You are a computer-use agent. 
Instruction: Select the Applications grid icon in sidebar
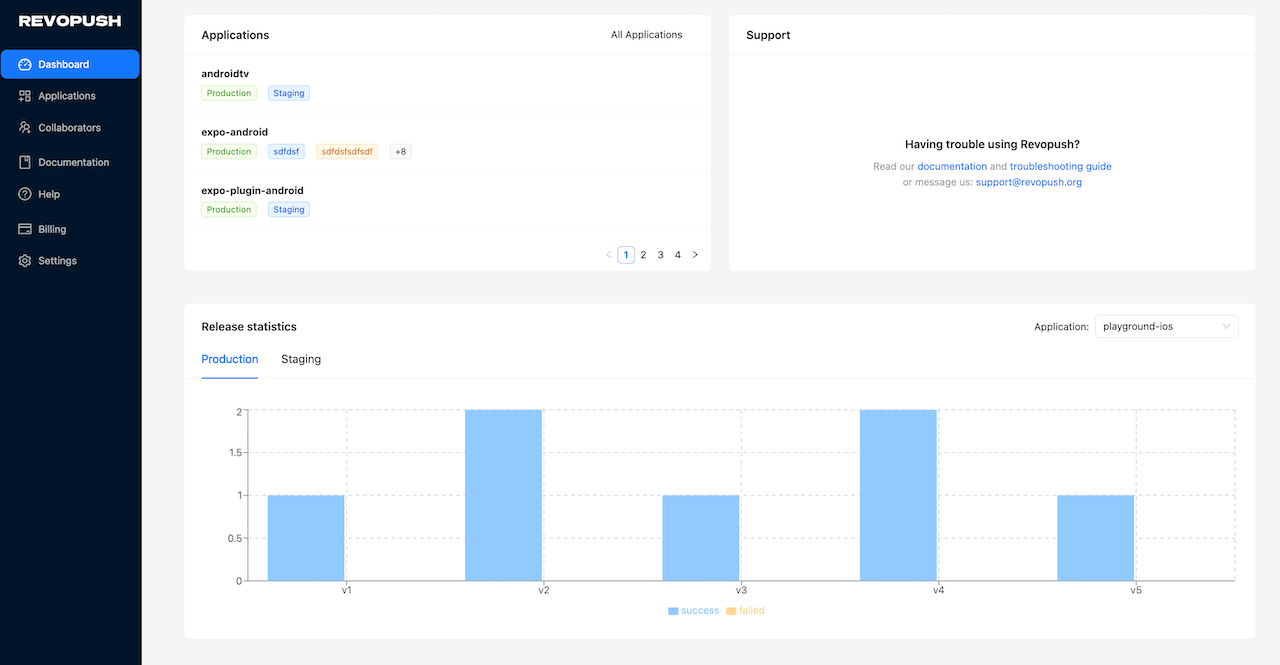pos(22,95)
